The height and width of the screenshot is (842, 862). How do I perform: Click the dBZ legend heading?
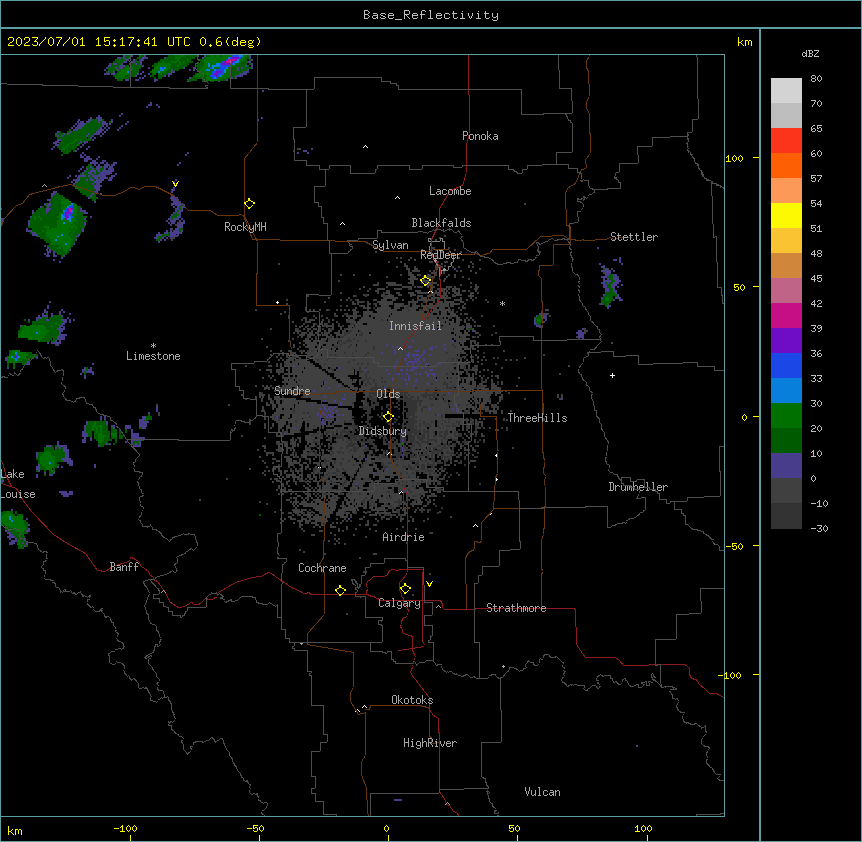point(810,53)
